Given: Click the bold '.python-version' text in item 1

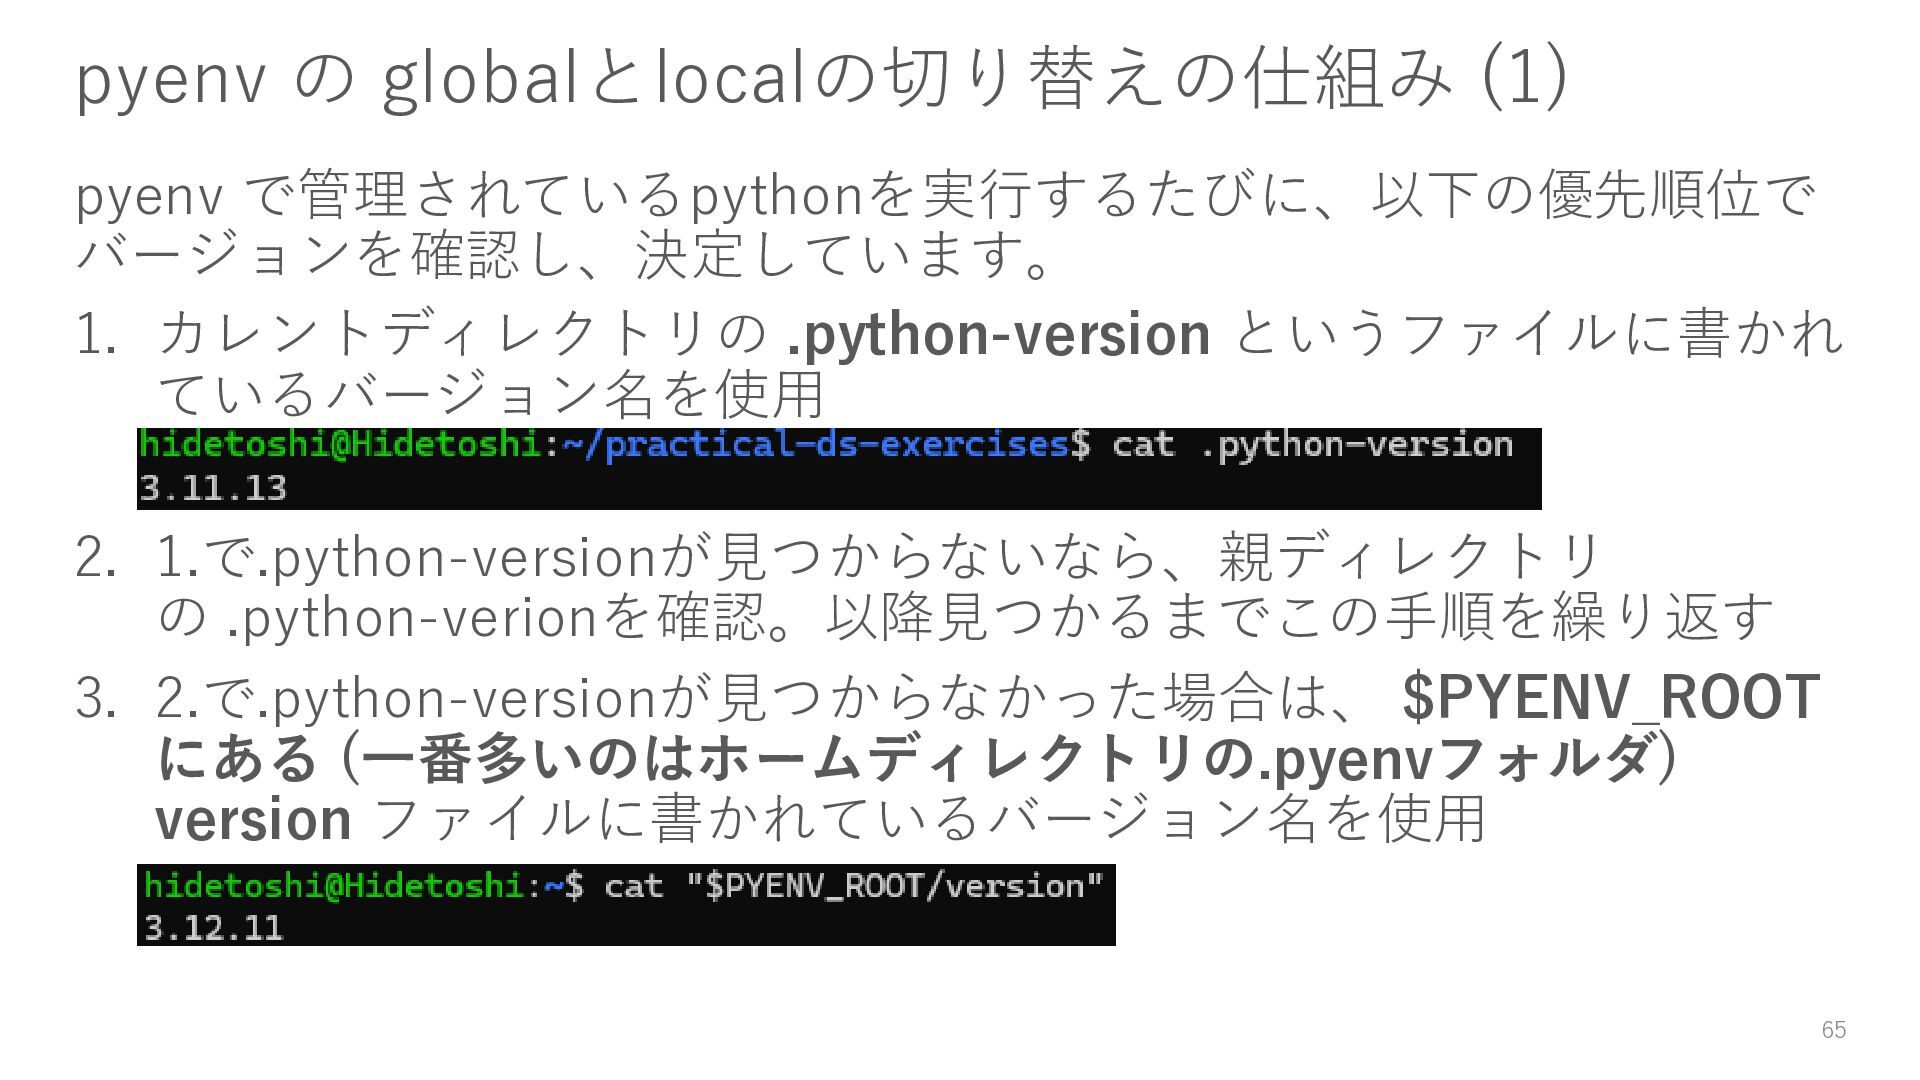Looking at the screenshot, I should pyautogui.click(x=998, y=334).
